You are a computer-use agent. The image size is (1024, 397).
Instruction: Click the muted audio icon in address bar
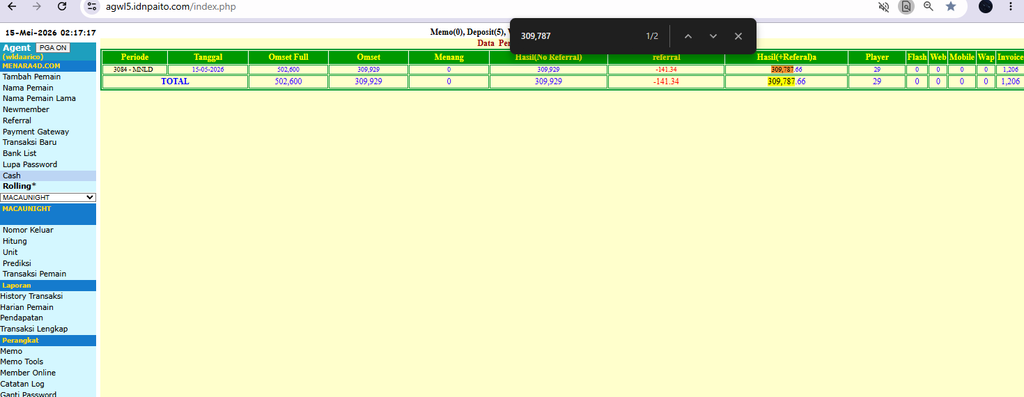point(884,7)
